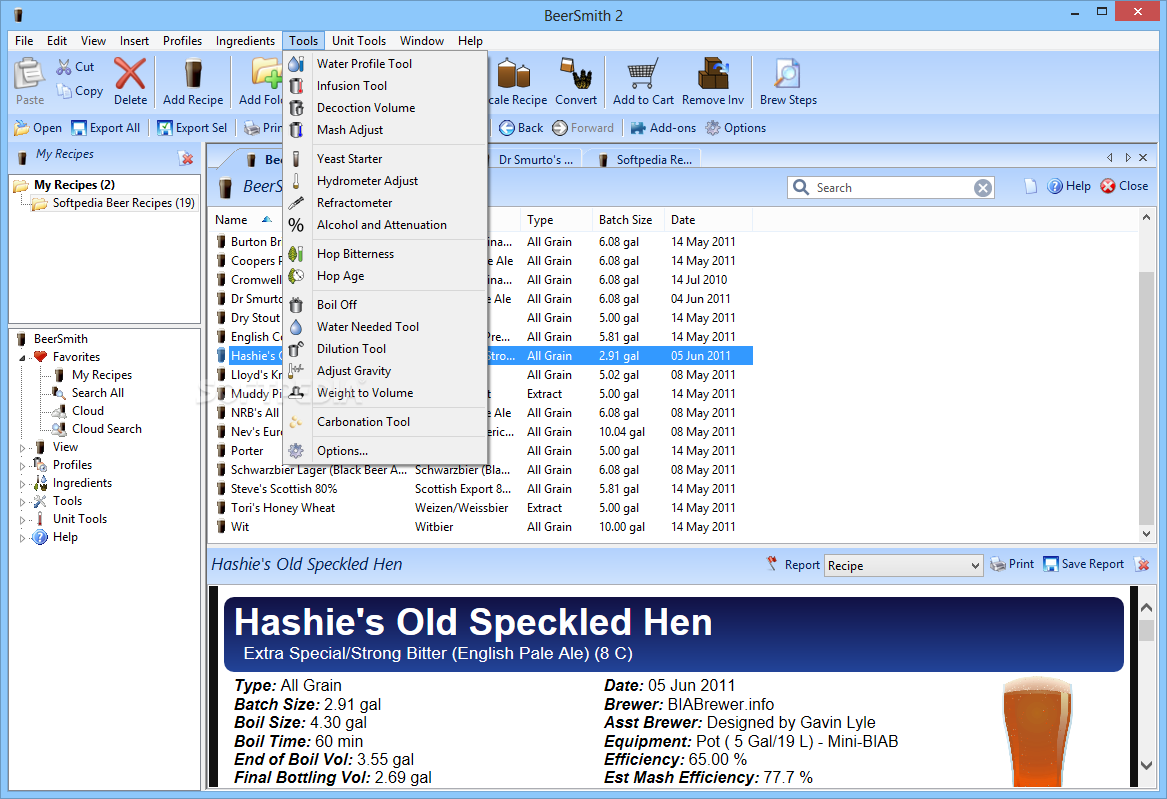Open the Unit Tools menu in the menu bar
The height and width of the screenshot is (799, 1167).
point(359,41)
